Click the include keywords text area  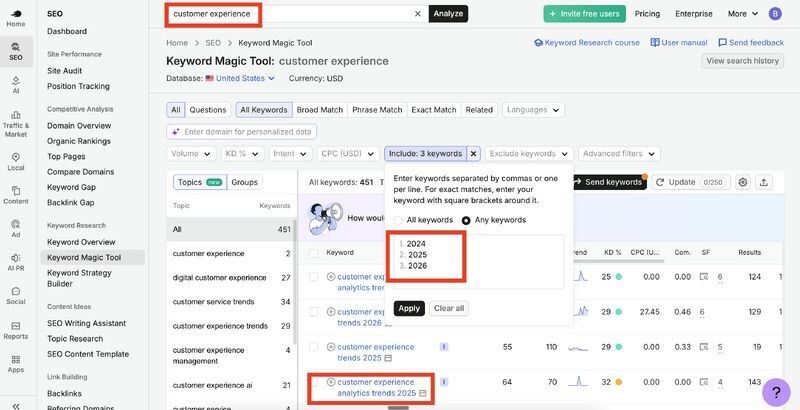[x=479, y=262]
